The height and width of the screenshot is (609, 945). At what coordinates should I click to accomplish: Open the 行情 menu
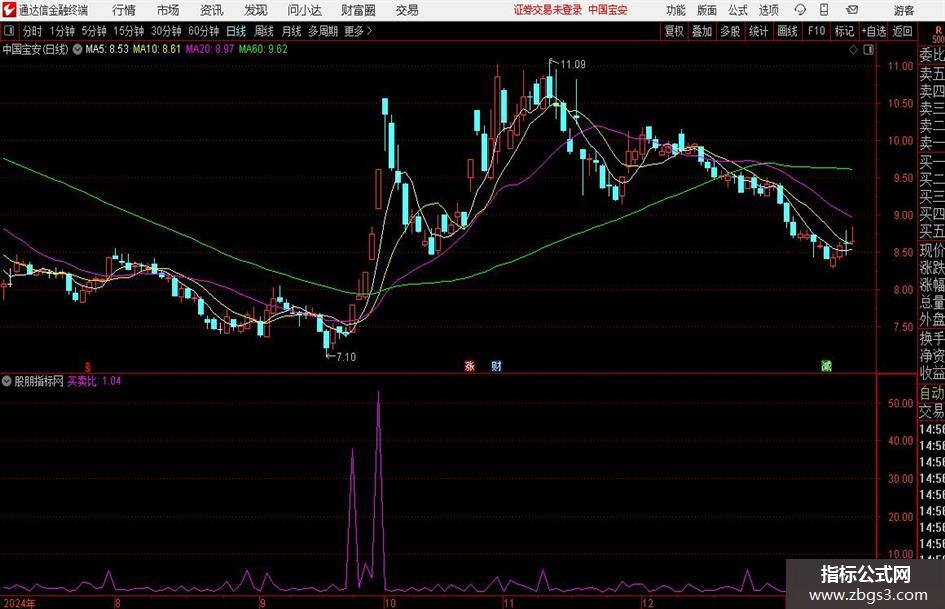point(124,10)
